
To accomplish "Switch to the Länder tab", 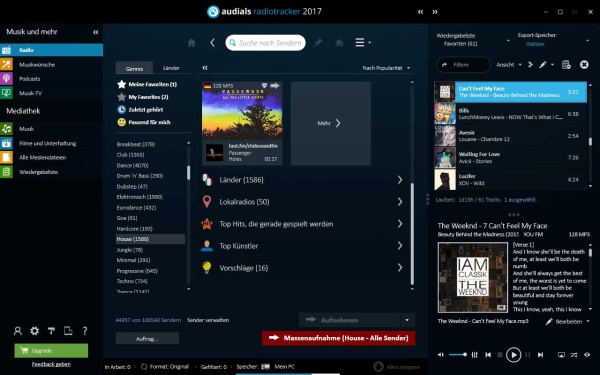I will [171, 68].
